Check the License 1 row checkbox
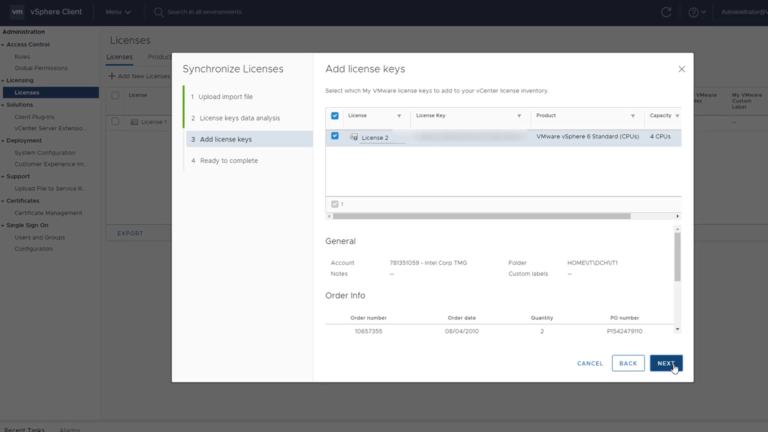The width and height of the screenshot is (768, 432). click(x=115, y=121)
